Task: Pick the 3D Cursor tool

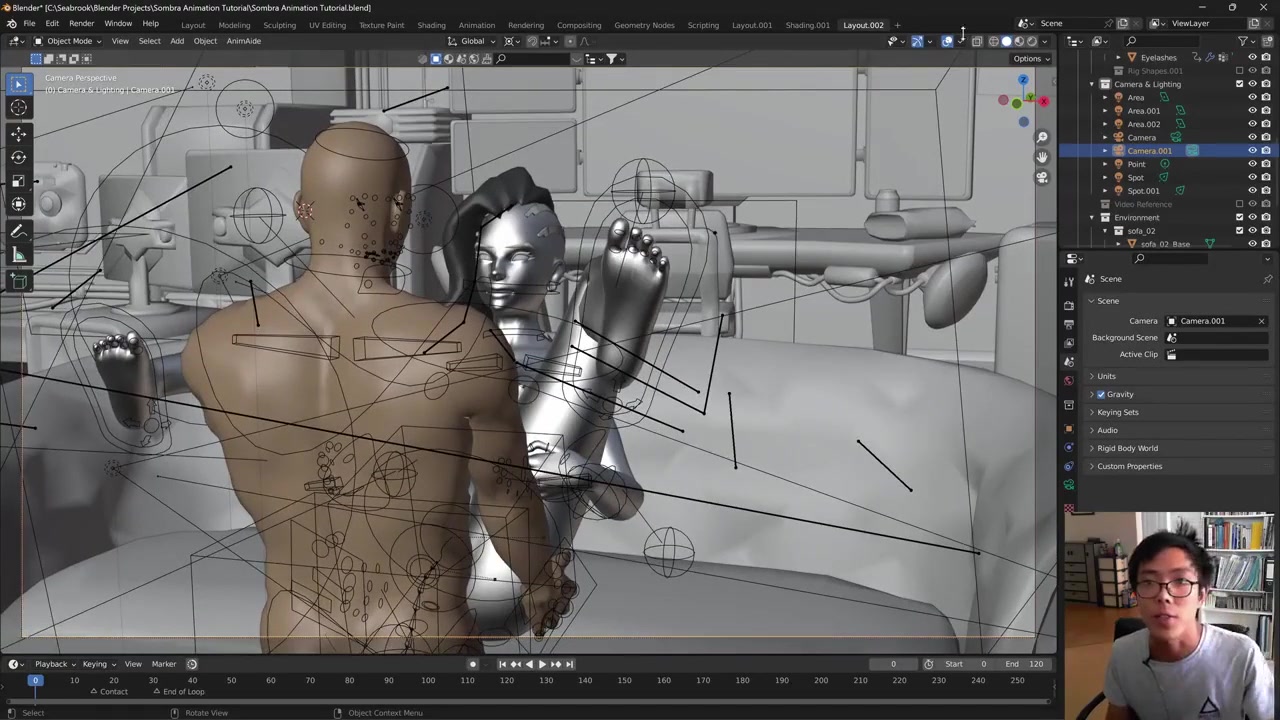Action: [18, 108]
